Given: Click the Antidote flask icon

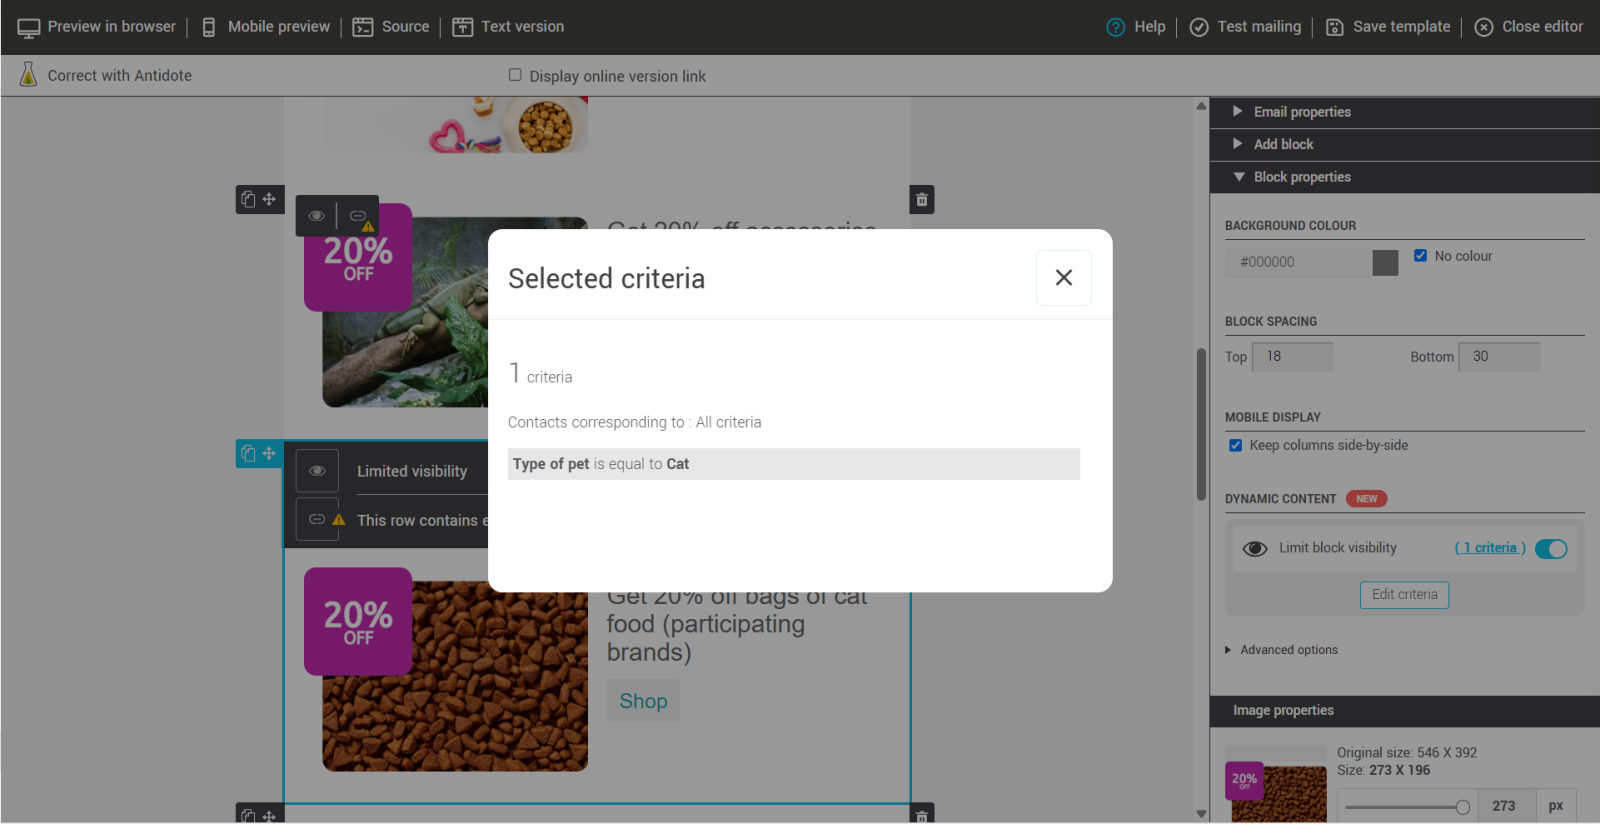Looking at the screenshot, I should [28, 75].
